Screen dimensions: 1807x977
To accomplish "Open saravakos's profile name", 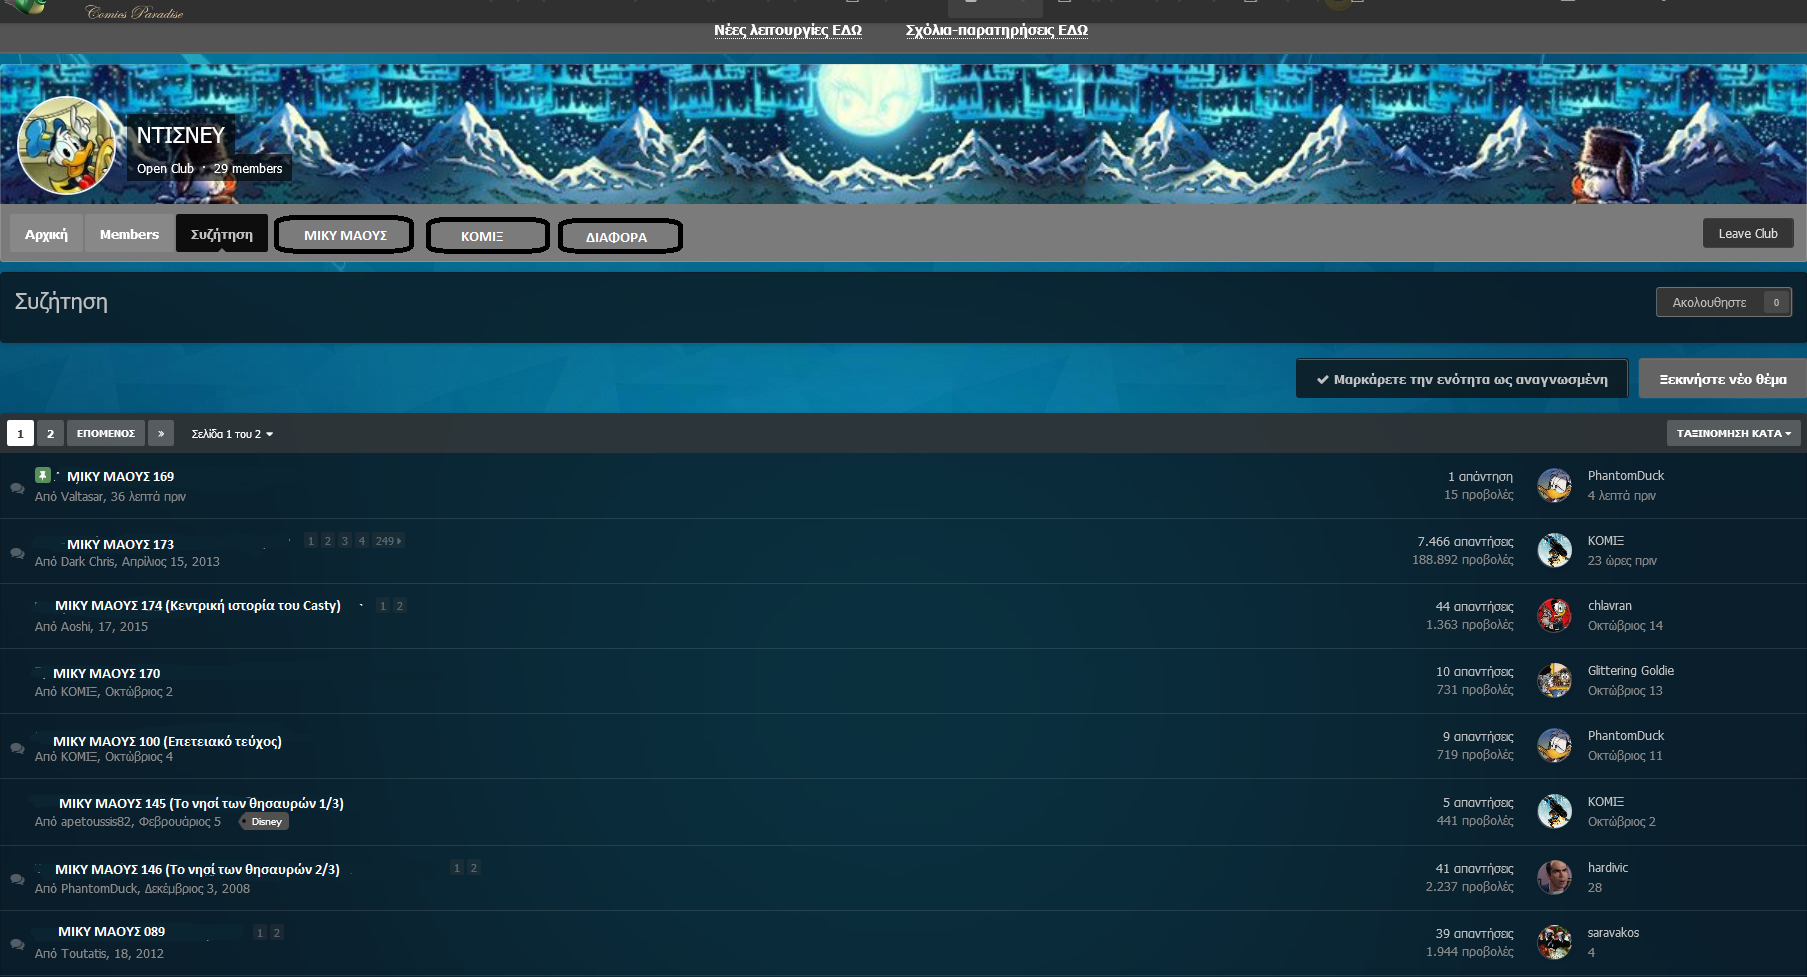I will point(1614,933).
